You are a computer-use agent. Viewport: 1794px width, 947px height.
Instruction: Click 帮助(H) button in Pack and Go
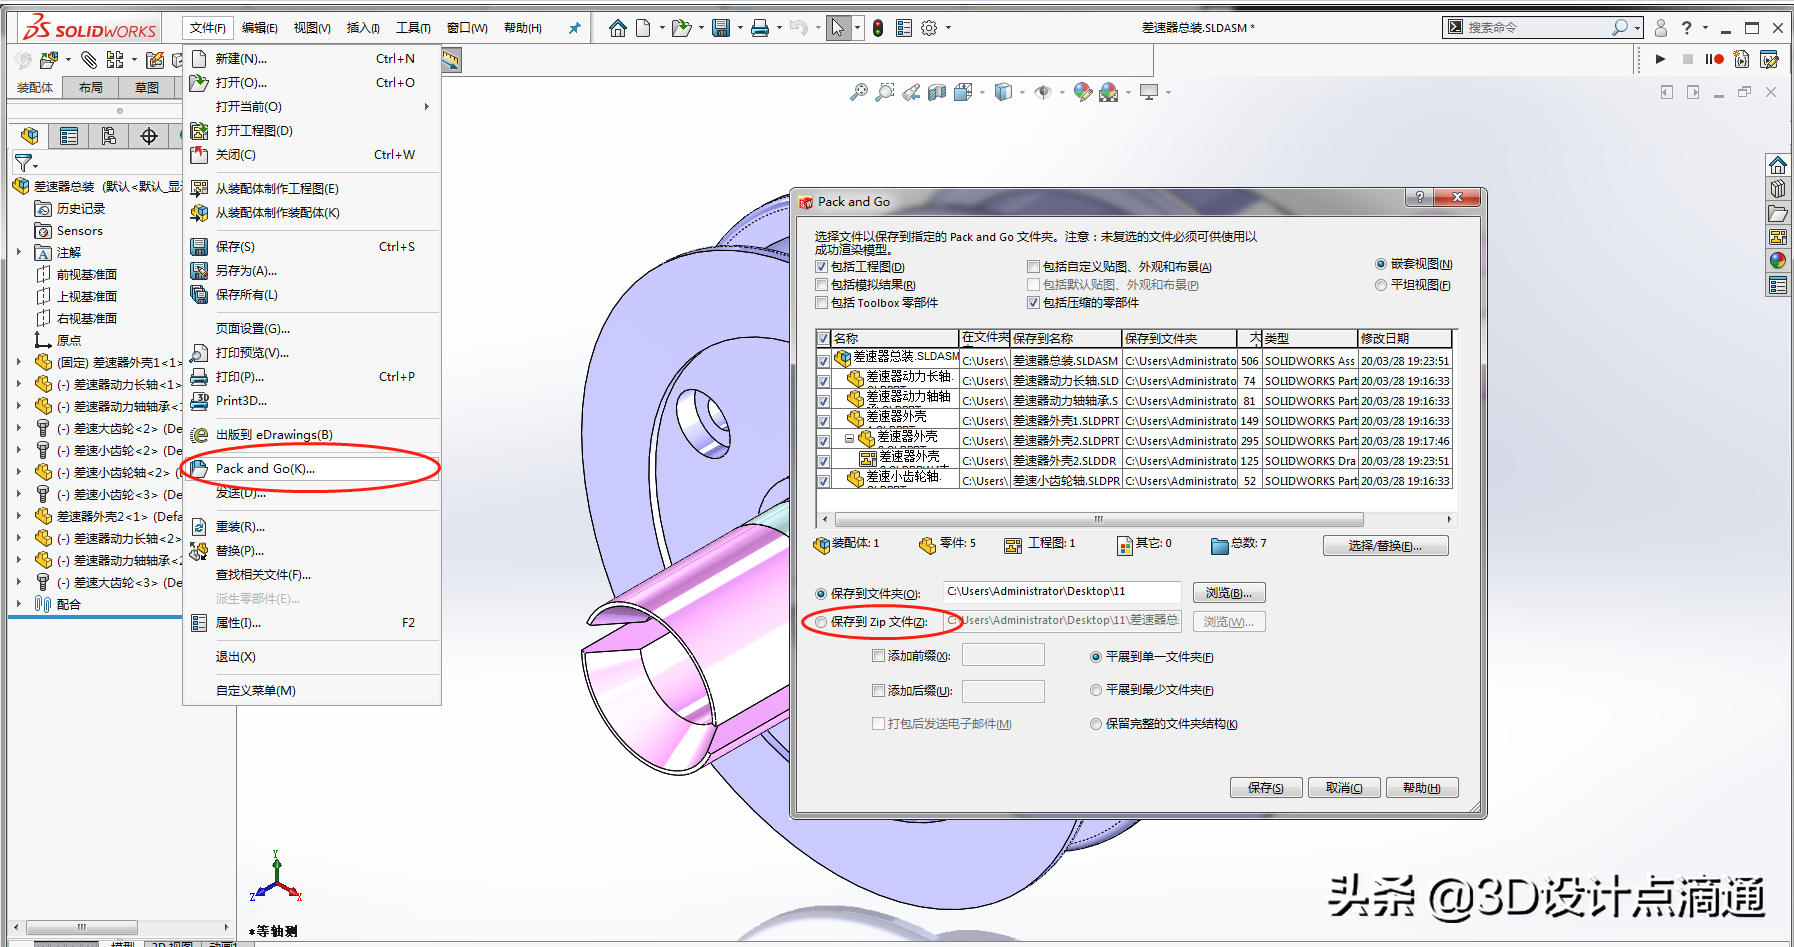1422,788
